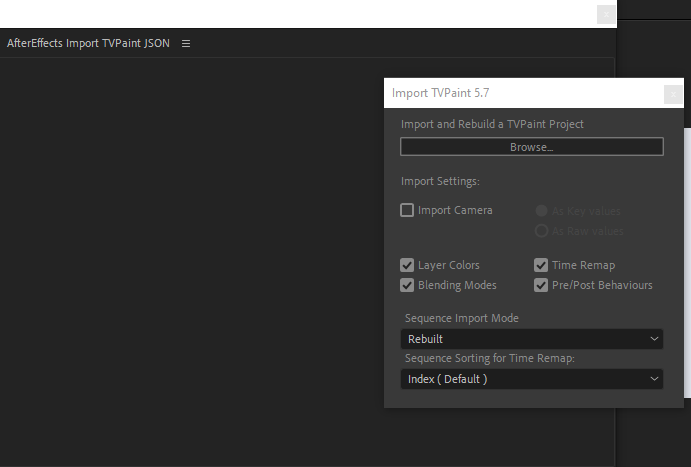This screenshot has width=691, height=467.
Task: Open the Sequence Sorting for Time Remap dropdown
Action: [531, 379]
